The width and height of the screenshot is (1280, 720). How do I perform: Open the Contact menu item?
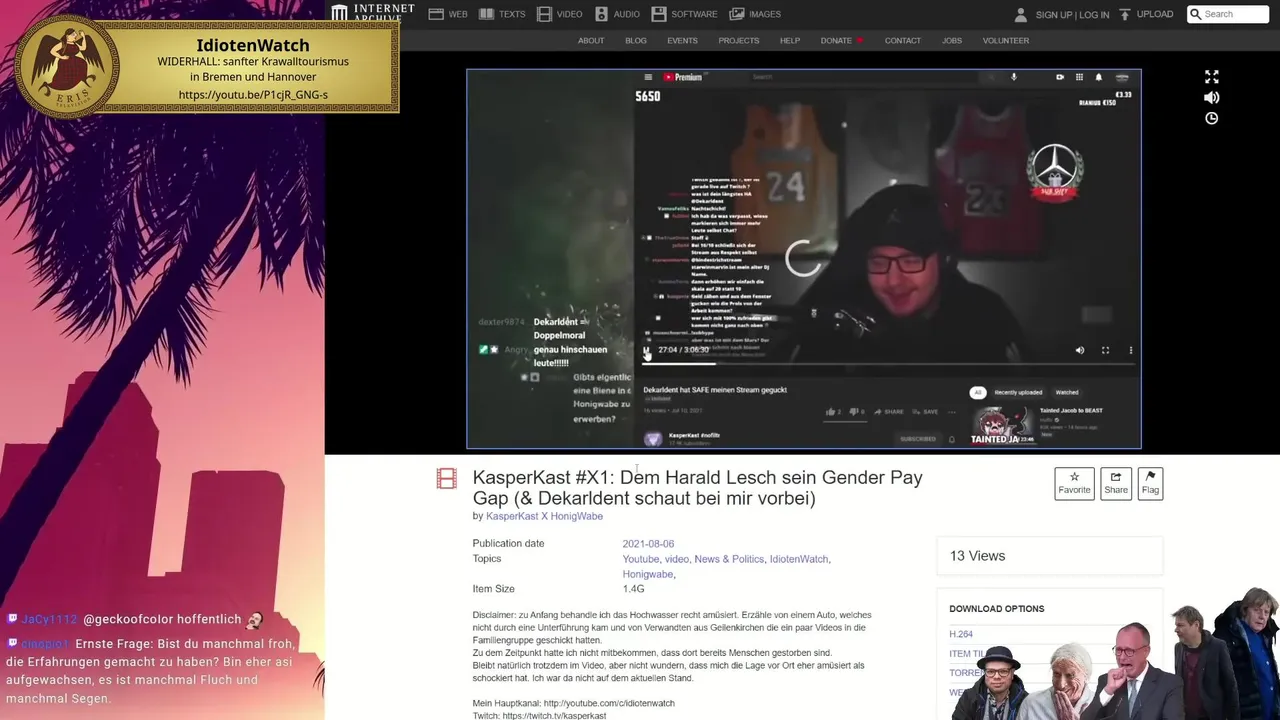point(903,41)
